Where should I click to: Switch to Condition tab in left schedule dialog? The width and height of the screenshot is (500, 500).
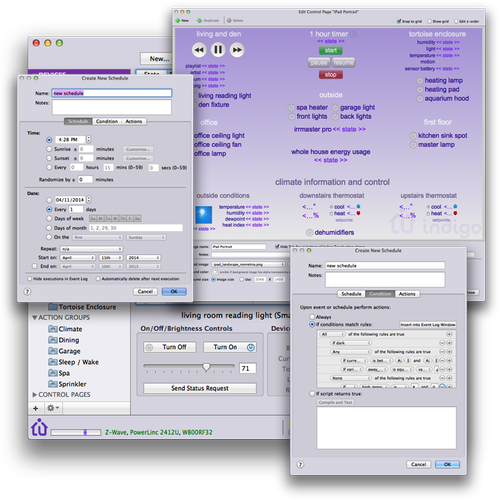[107, 121]
